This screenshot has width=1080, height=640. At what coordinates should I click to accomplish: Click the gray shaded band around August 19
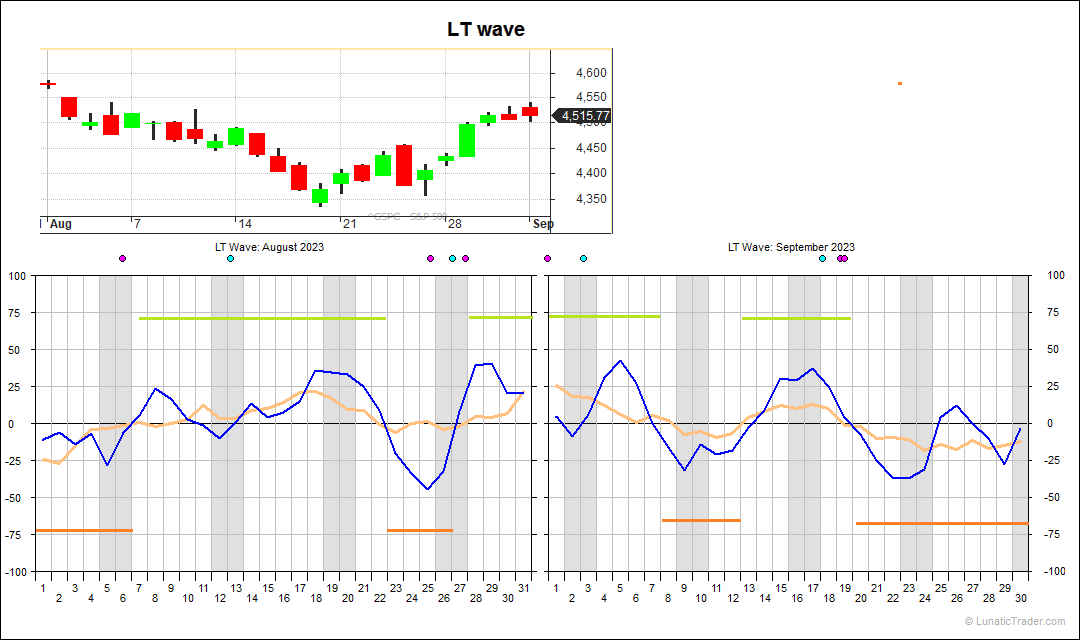[337, 420]
